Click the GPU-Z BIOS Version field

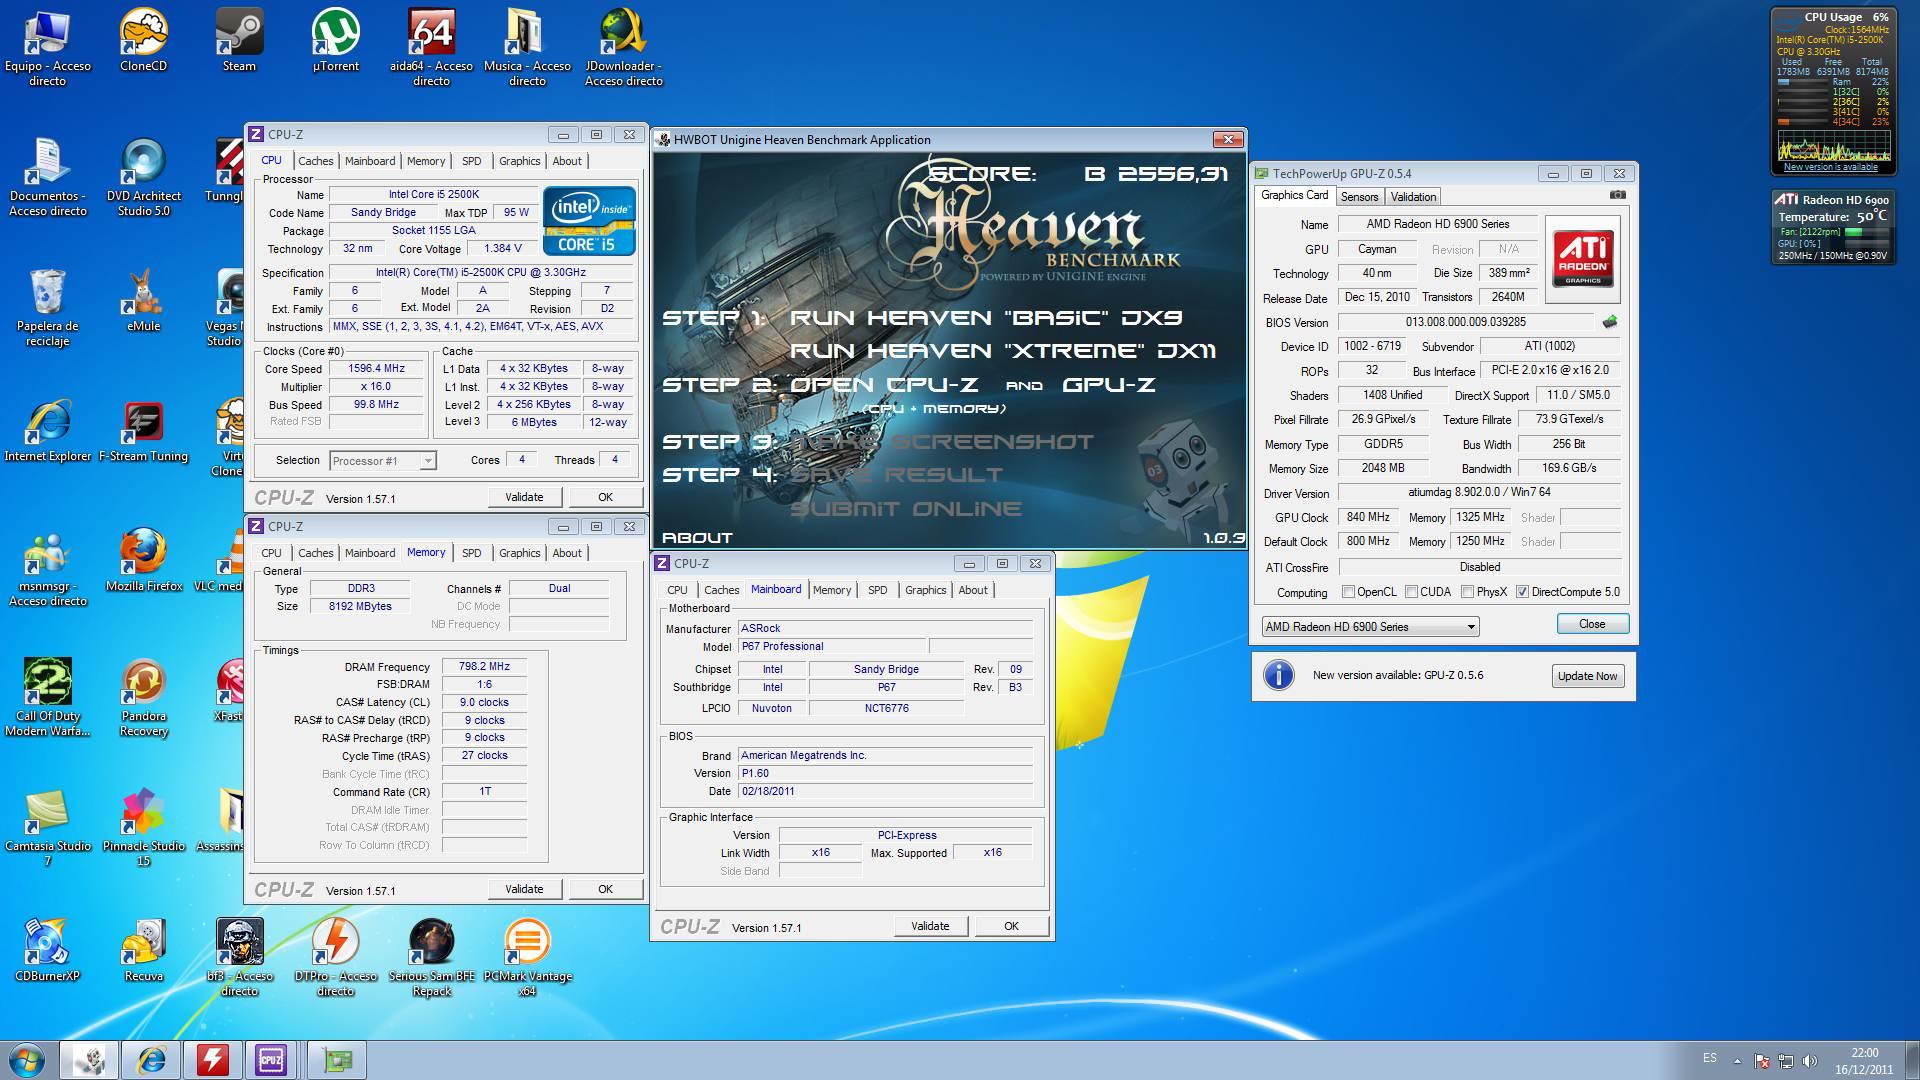[x=1465, y=322]
